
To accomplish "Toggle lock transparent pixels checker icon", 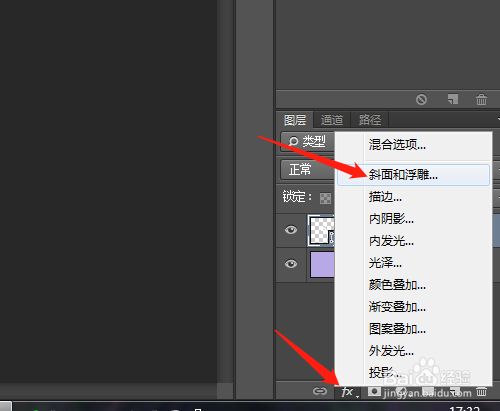I will [x=325, y=198].
